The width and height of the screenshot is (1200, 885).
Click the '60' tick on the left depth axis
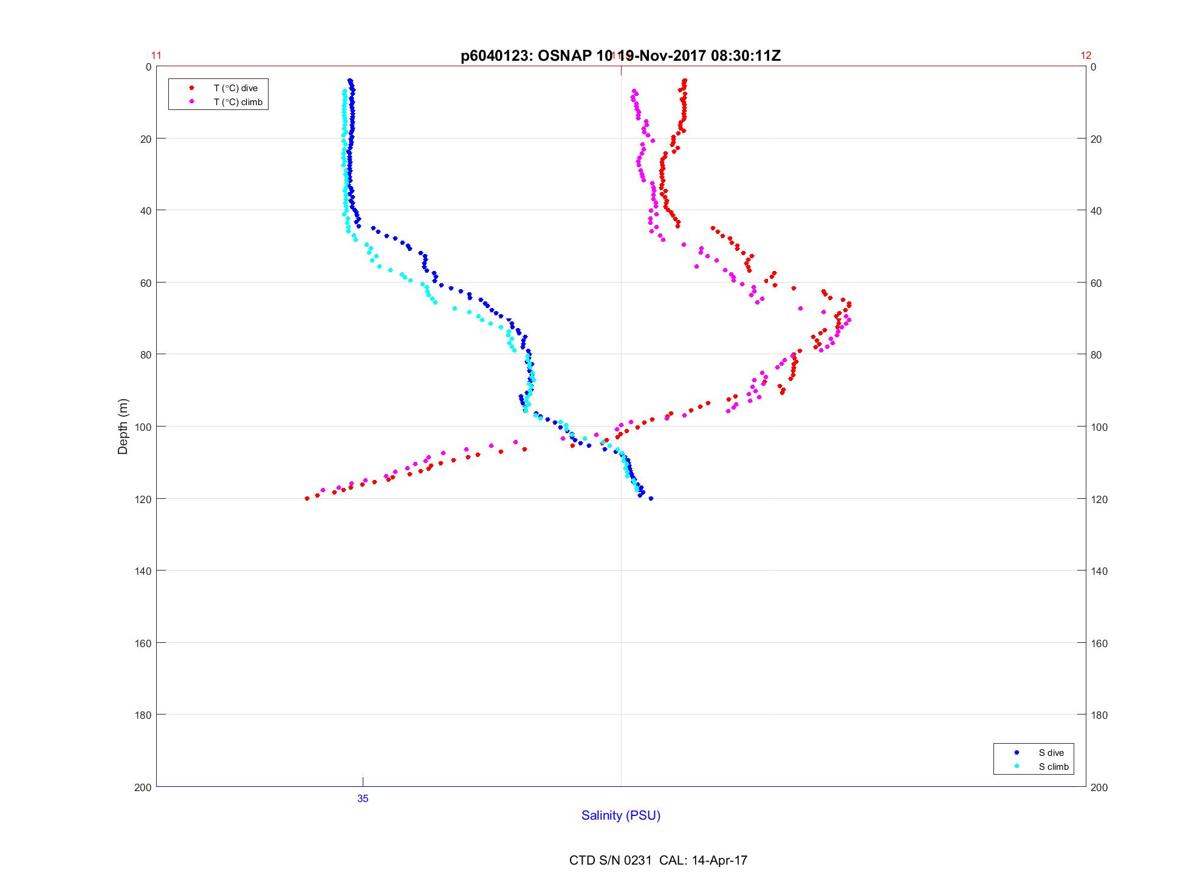[x=145, y=283]
